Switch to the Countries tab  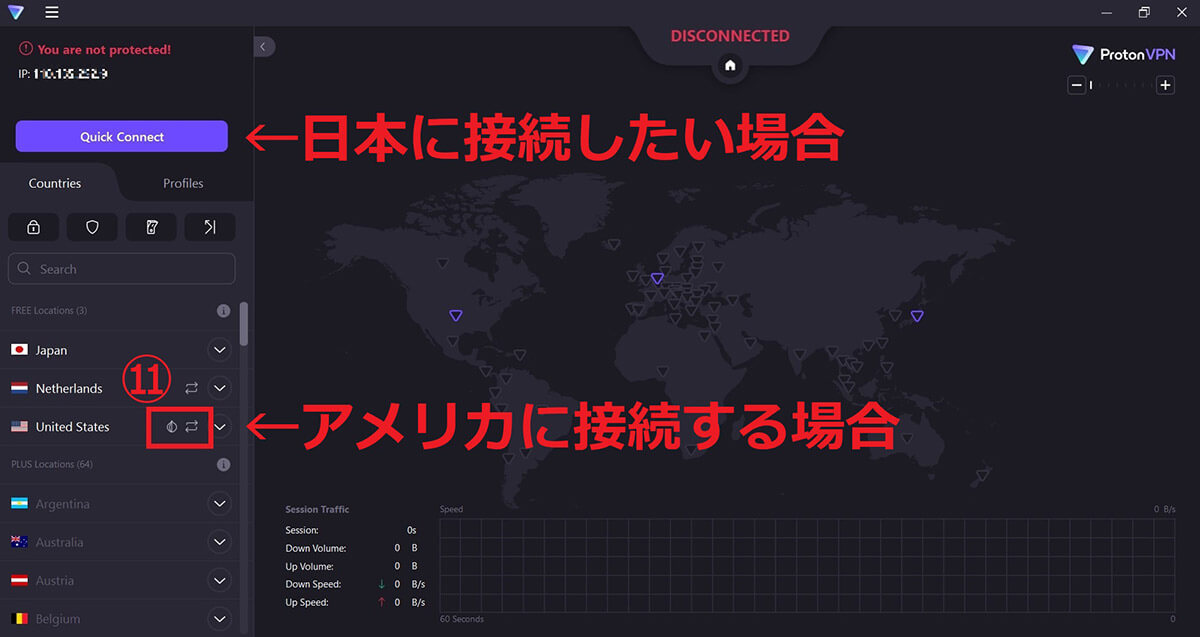pyautogui.click(x=55, y=183)
